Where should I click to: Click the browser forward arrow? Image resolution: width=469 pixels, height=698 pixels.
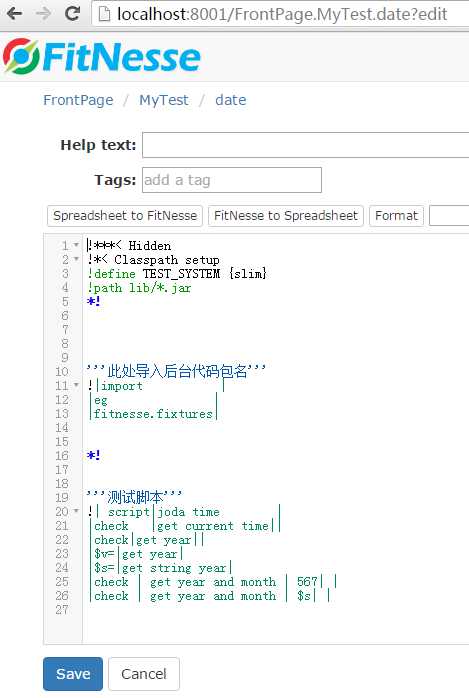(43, 14)
